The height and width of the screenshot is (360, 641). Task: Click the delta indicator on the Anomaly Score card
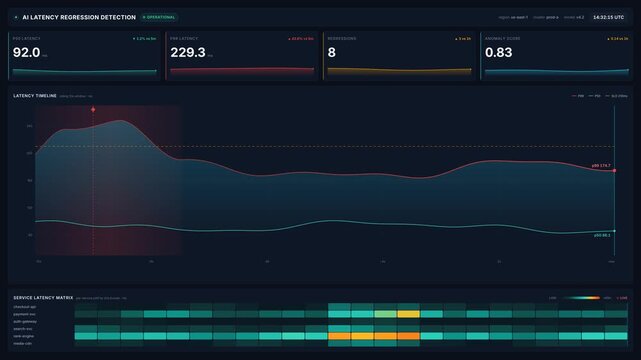click(x=618, y=39)
